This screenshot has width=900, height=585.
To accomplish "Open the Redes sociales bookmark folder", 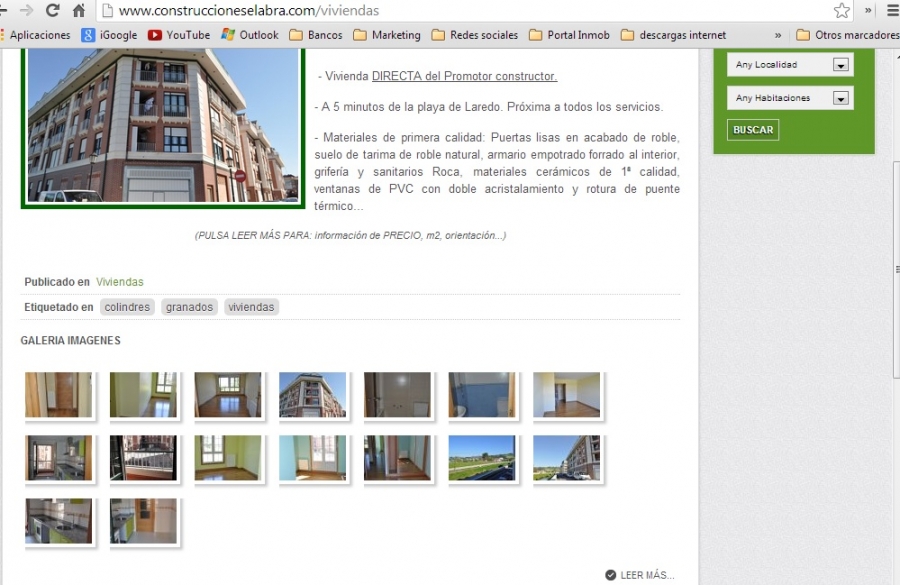I will click(475, 35).
